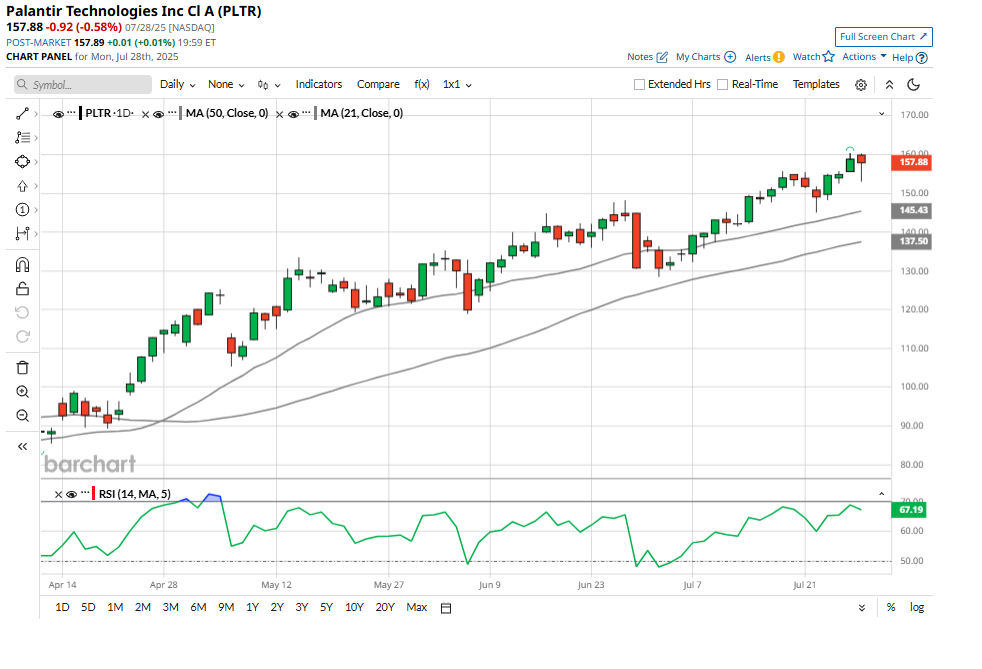Open Notes edit icon

tap(662, 57)
